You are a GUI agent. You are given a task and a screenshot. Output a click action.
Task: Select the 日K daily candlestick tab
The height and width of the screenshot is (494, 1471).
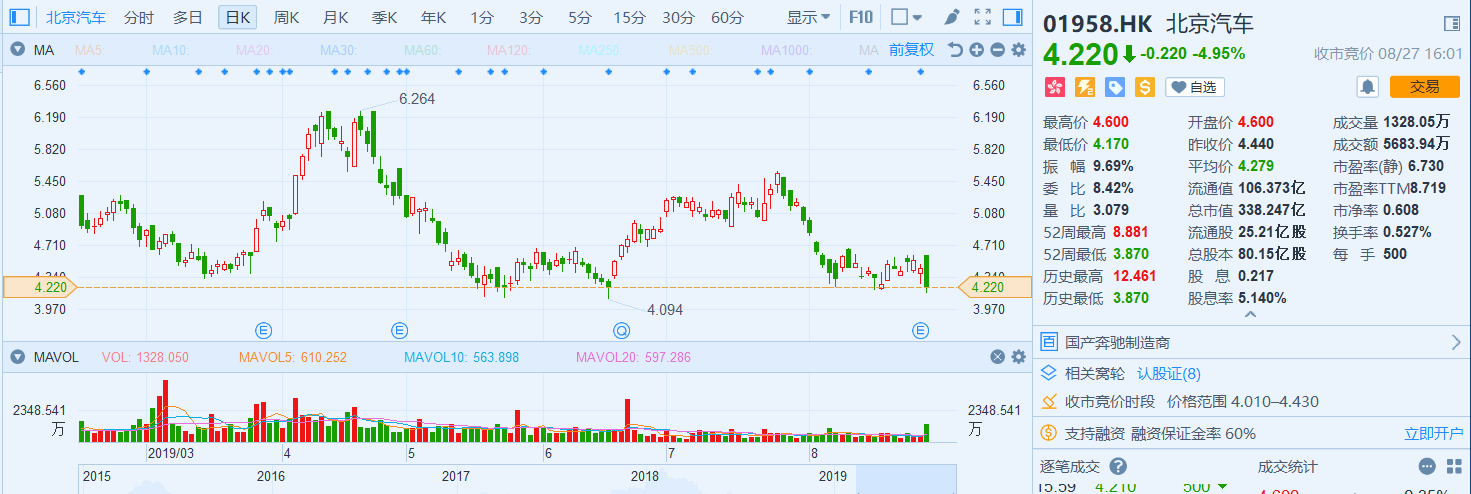[237, 17]
